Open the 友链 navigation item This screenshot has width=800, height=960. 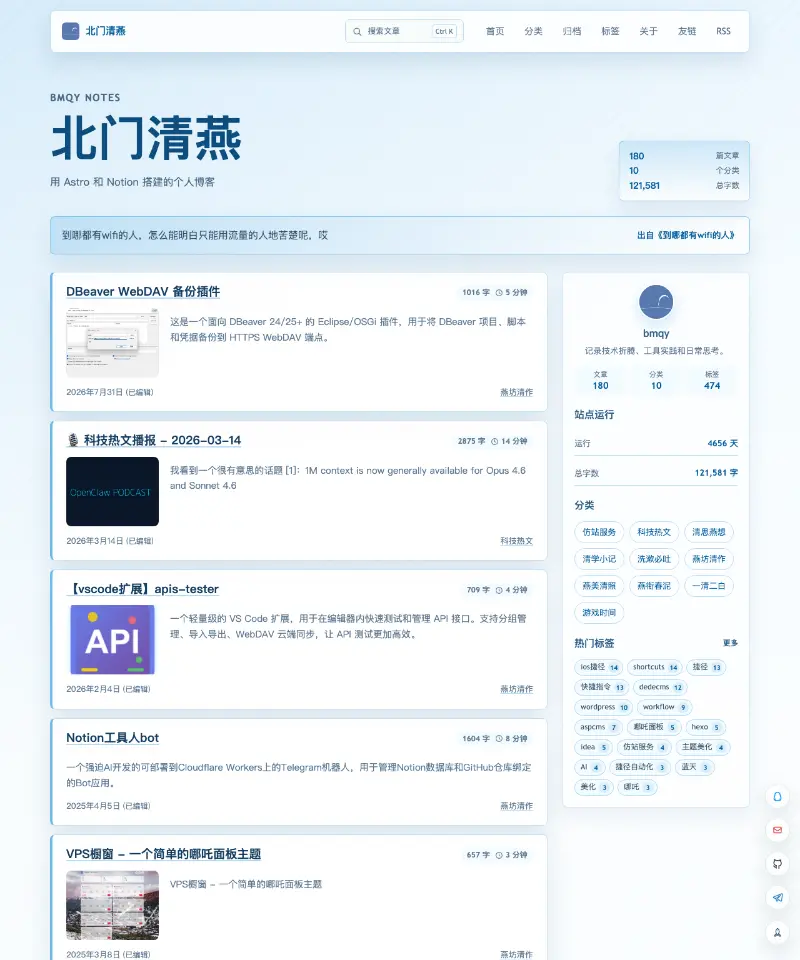[687, 31]
